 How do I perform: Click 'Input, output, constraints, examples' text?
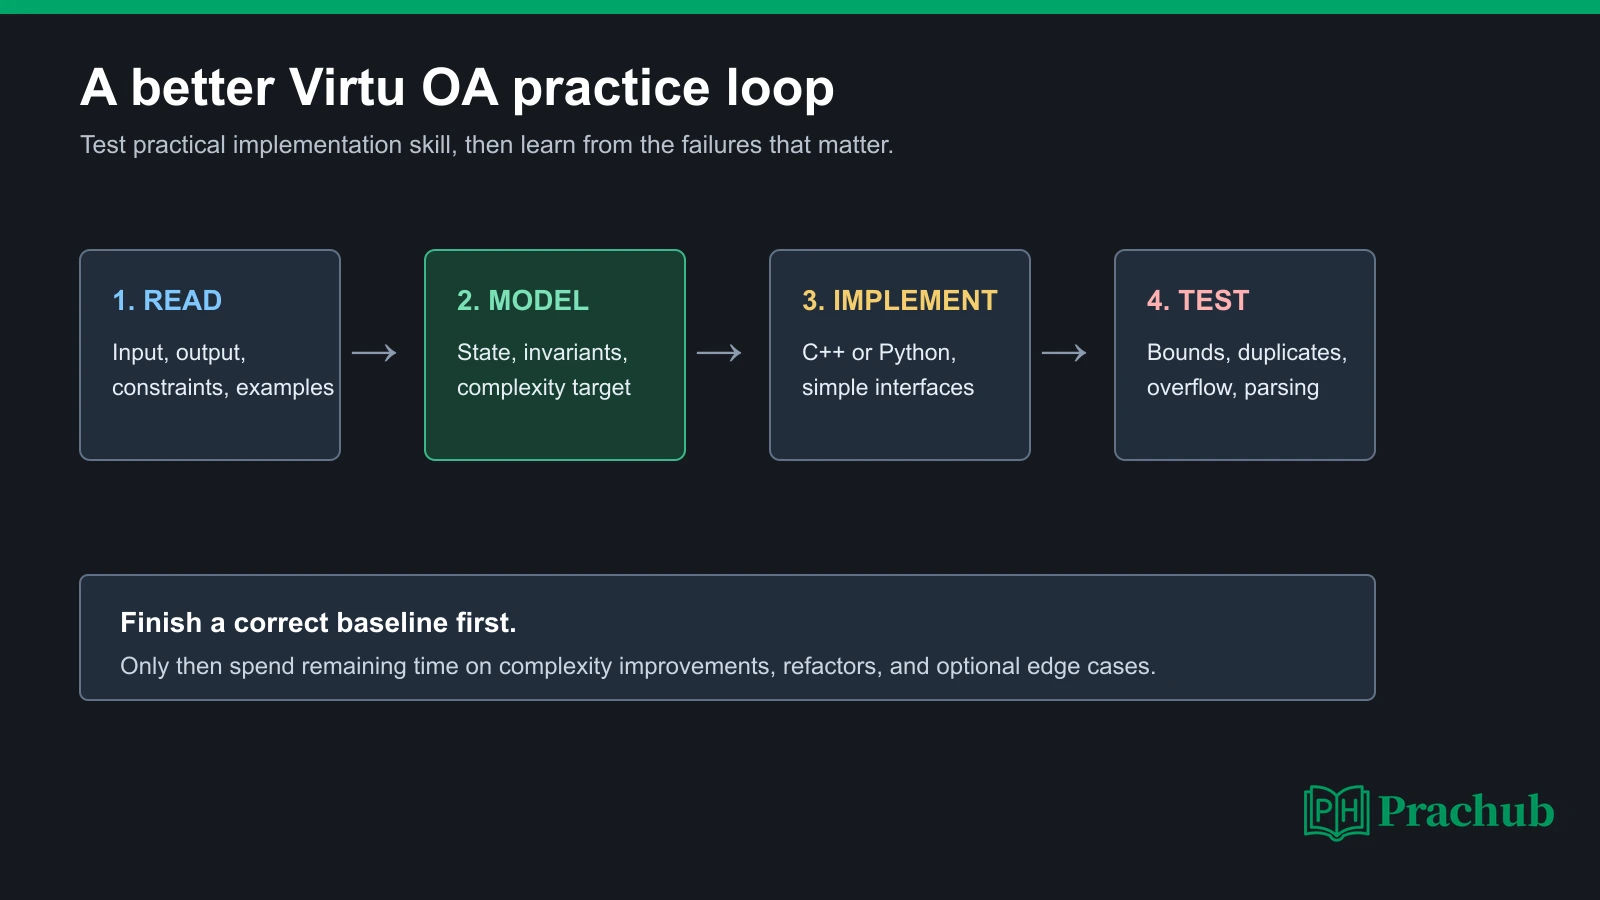pyautogui.click(x=223, y=370)
